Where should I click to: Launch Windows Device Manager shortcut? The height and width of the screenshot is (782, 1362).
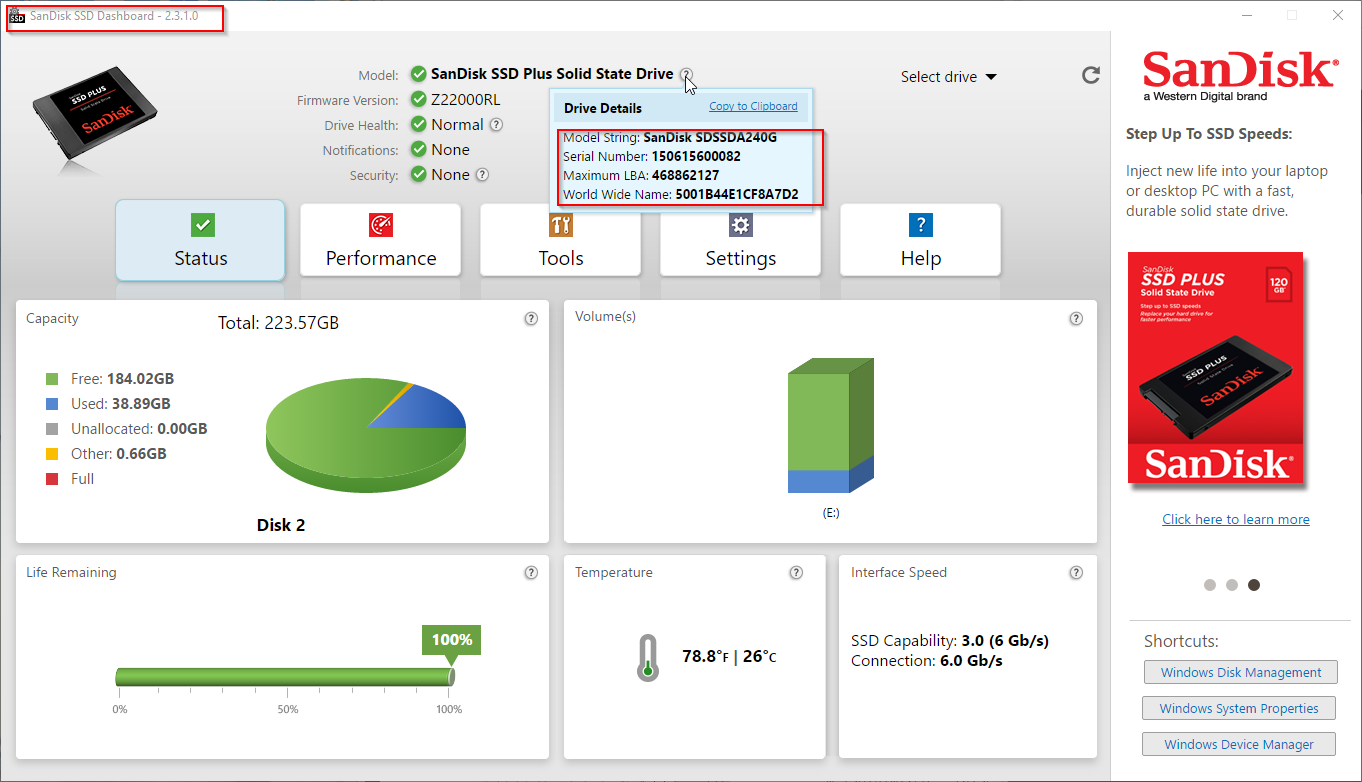pyautogui.click(x=1239, y=744)
